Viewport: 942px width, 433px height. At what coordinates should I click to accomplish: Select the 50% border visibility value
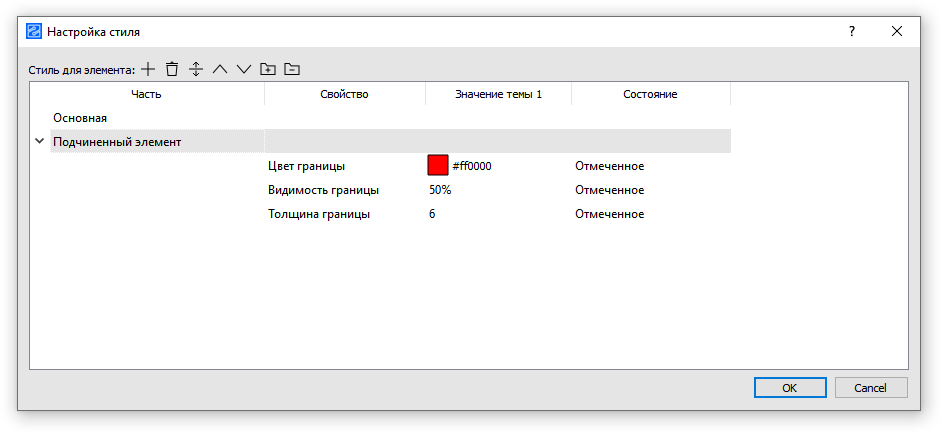click(440, 190)
